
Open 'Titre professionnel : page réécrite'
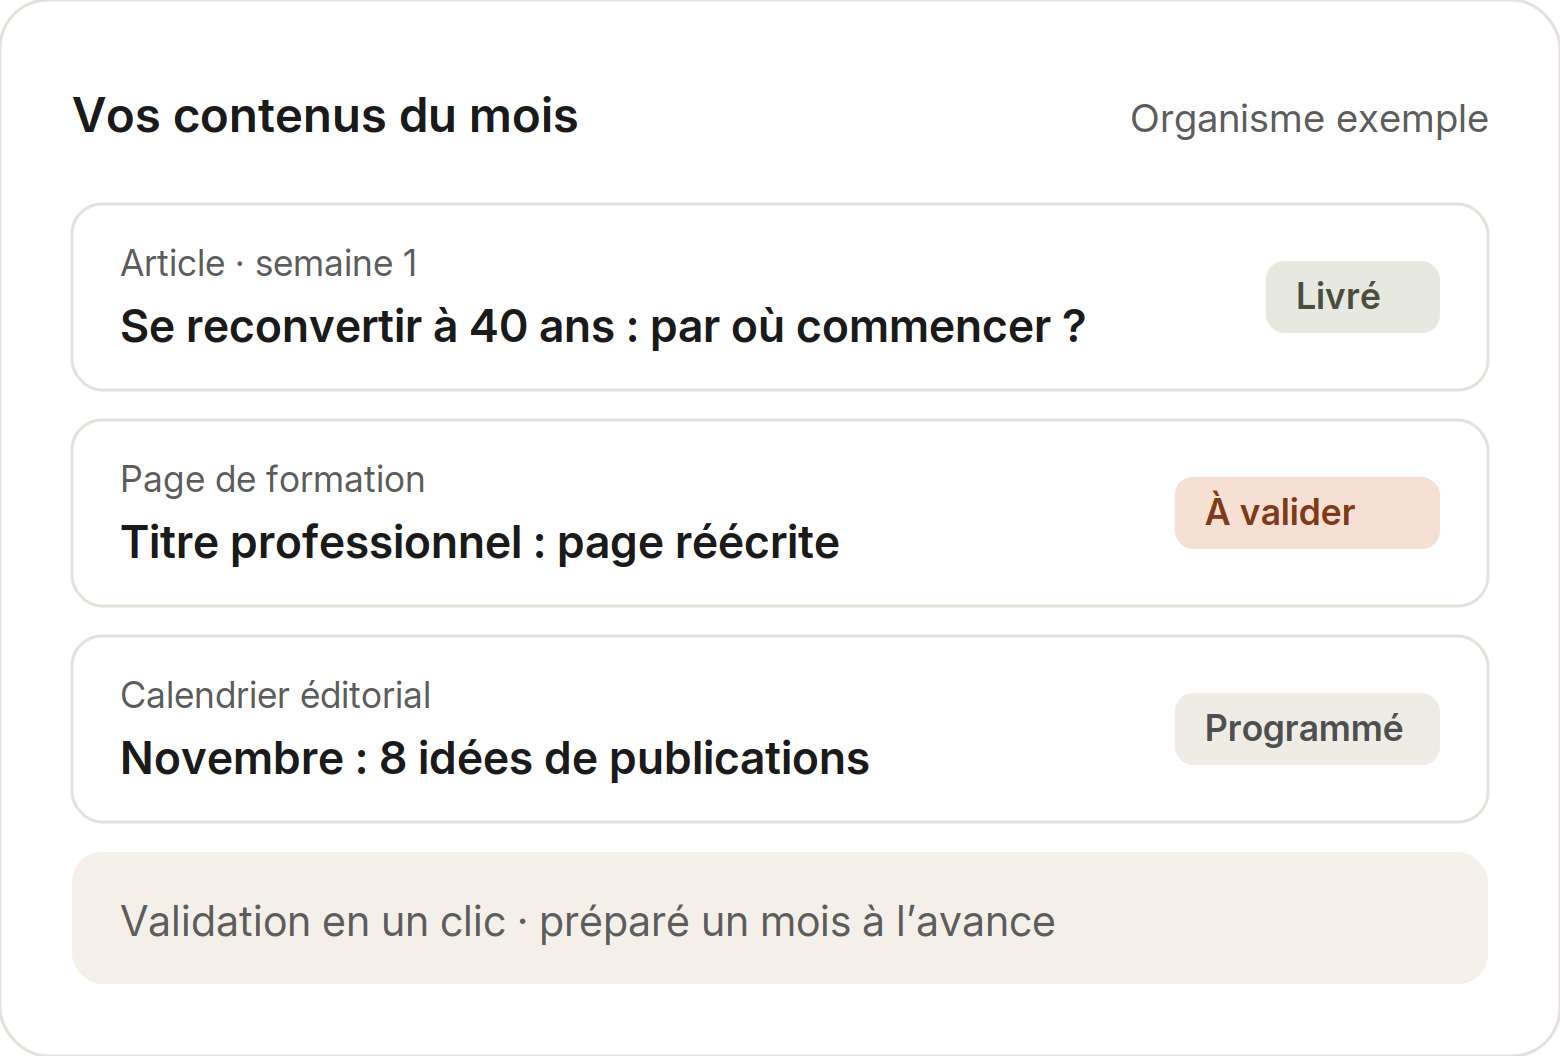[x=780, y=513]
